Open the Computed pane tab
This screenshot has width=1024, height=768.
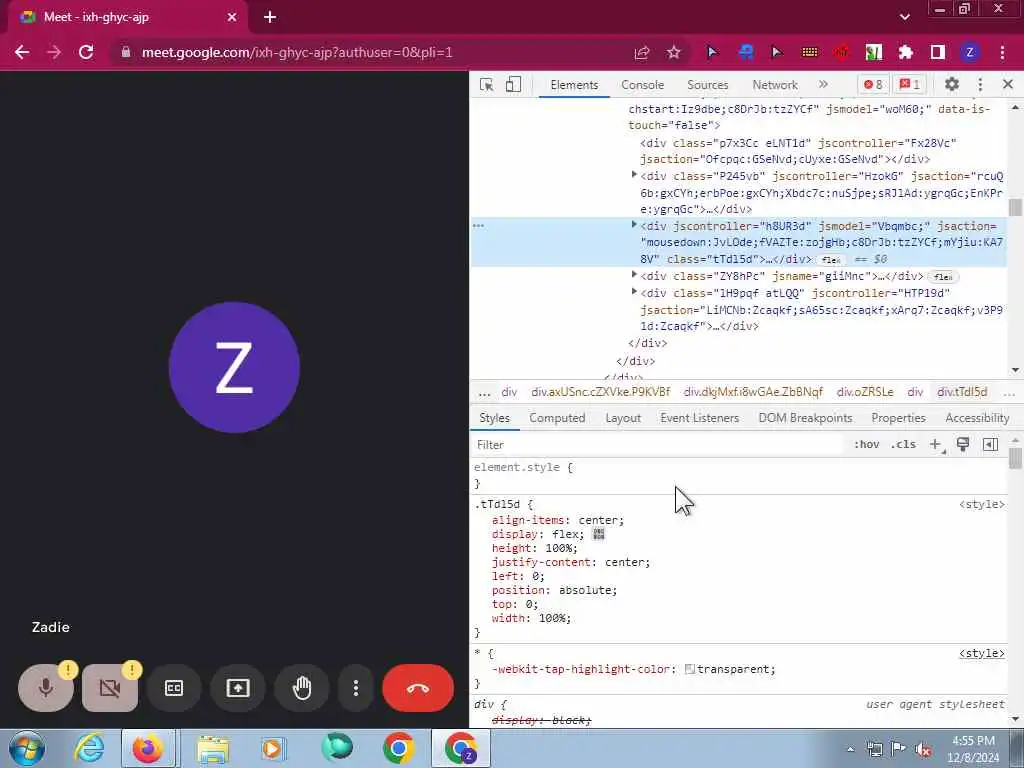pyautogui.click(x=557, y=418)
